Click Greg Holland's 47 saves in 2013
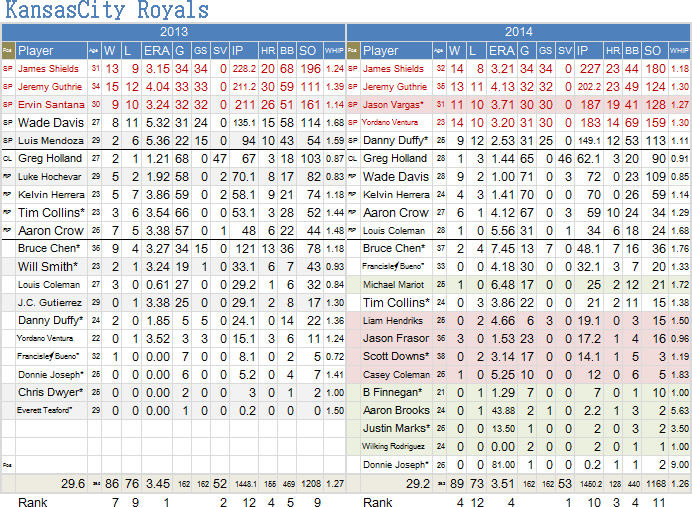Viewport: 692px width, 507px height. click(x=220, y=158)
